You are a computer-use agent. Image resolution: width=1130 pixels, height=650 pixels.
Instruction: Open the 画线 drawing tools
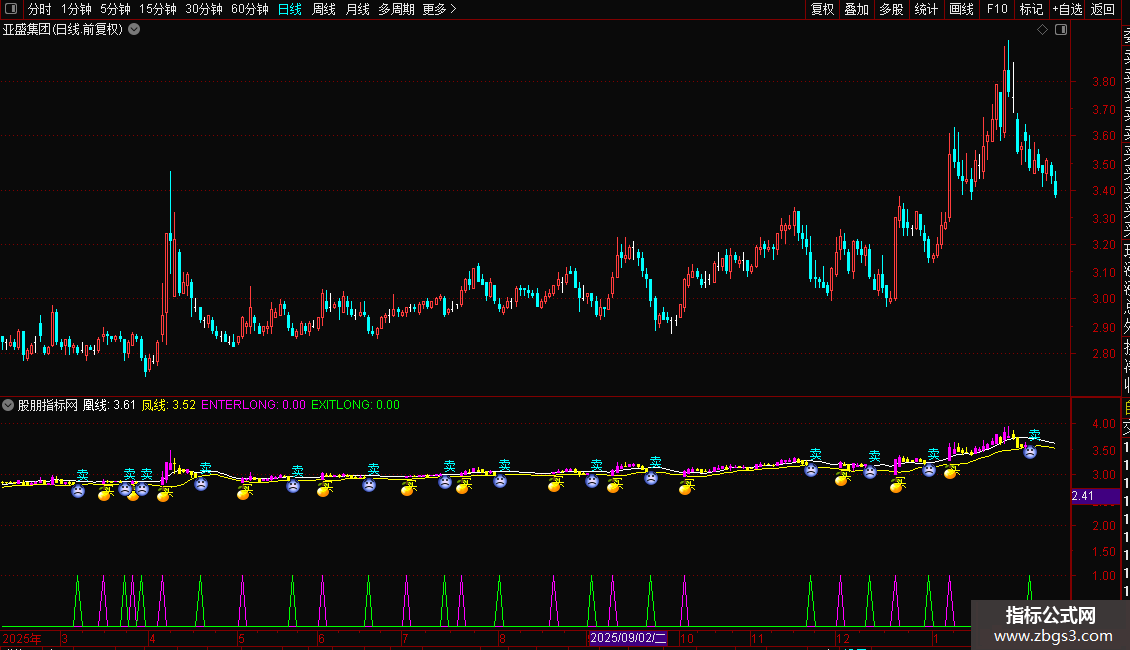click(961, 9)
